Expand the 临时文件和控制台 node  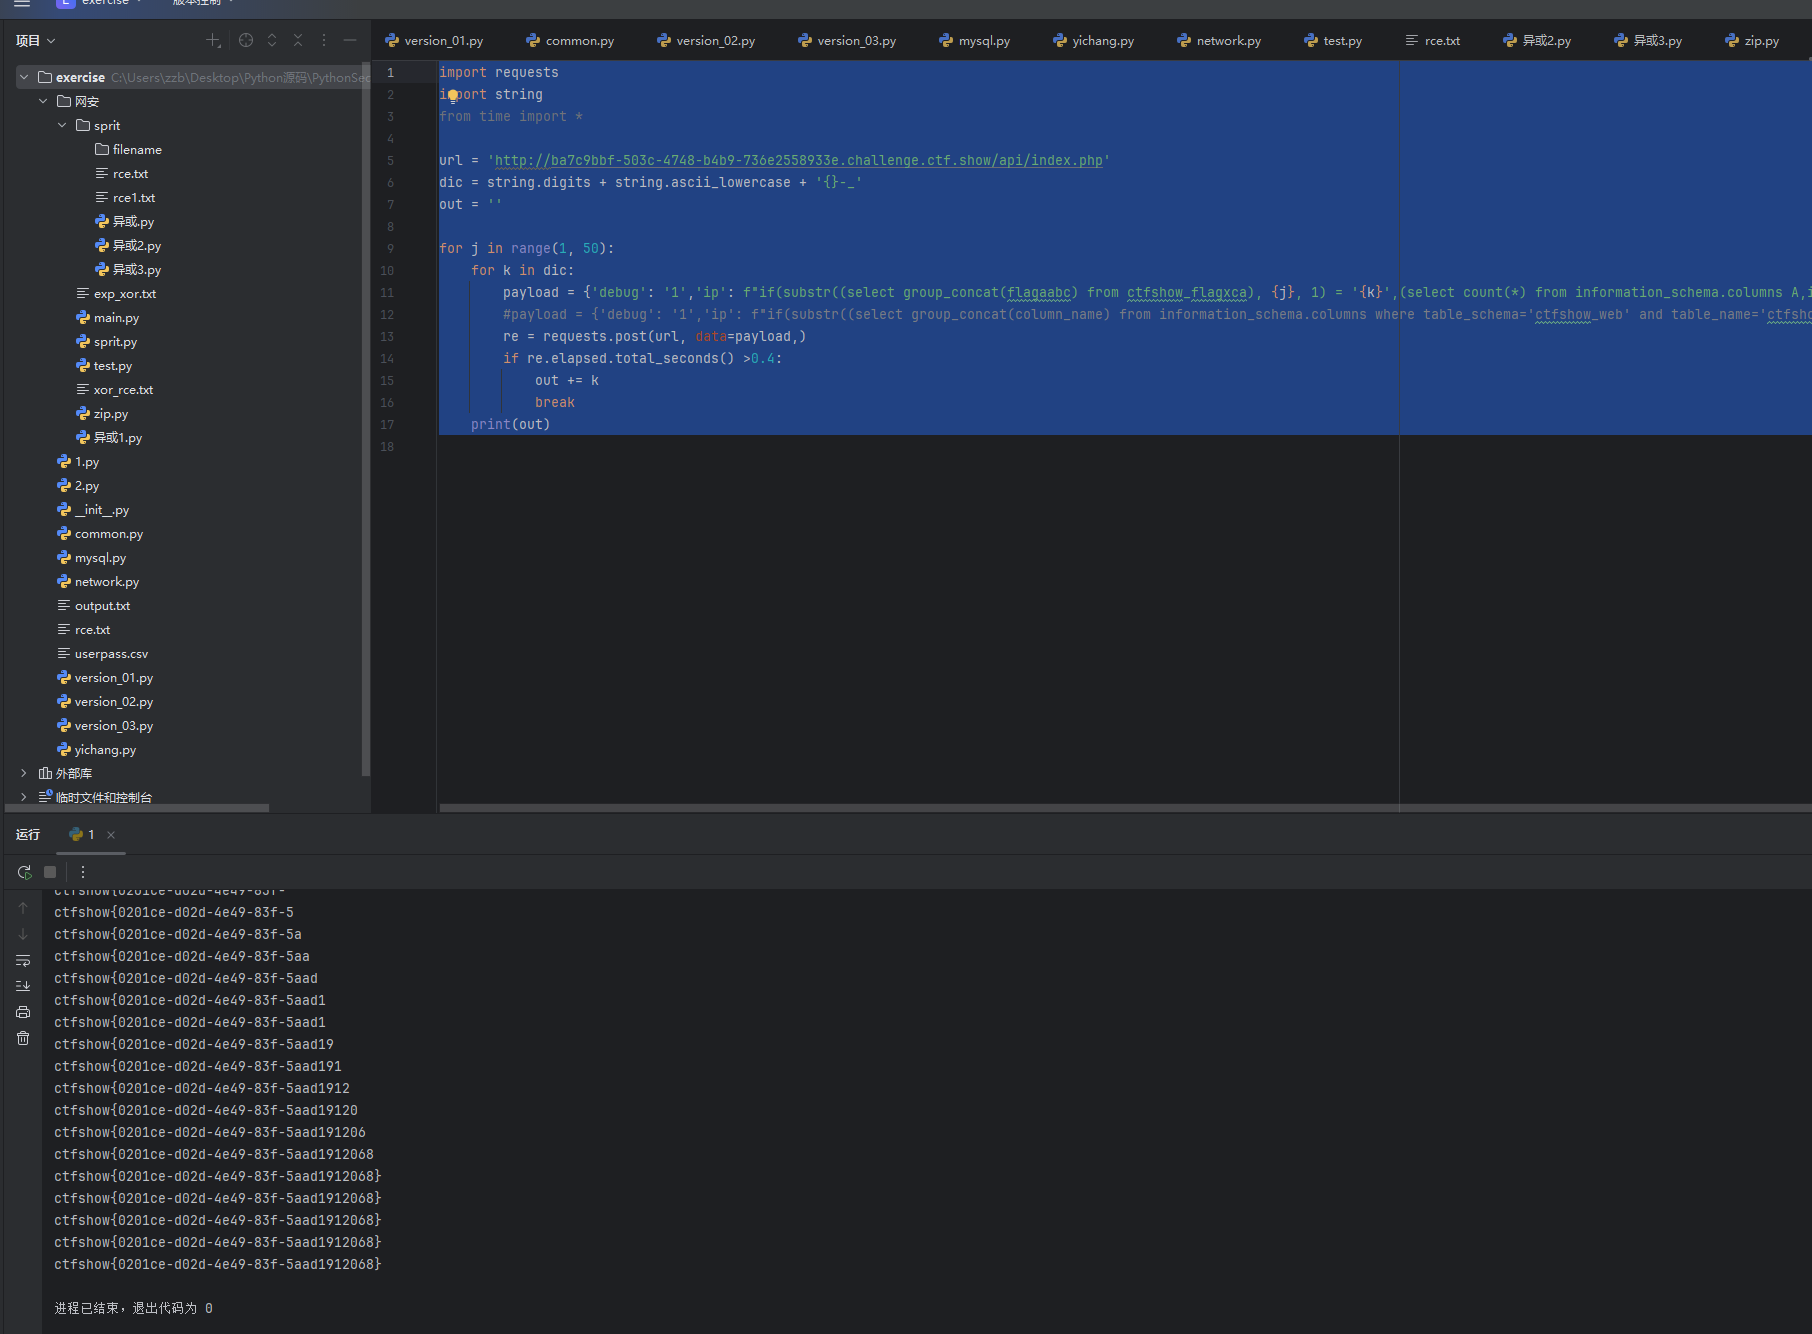point(24,797)
